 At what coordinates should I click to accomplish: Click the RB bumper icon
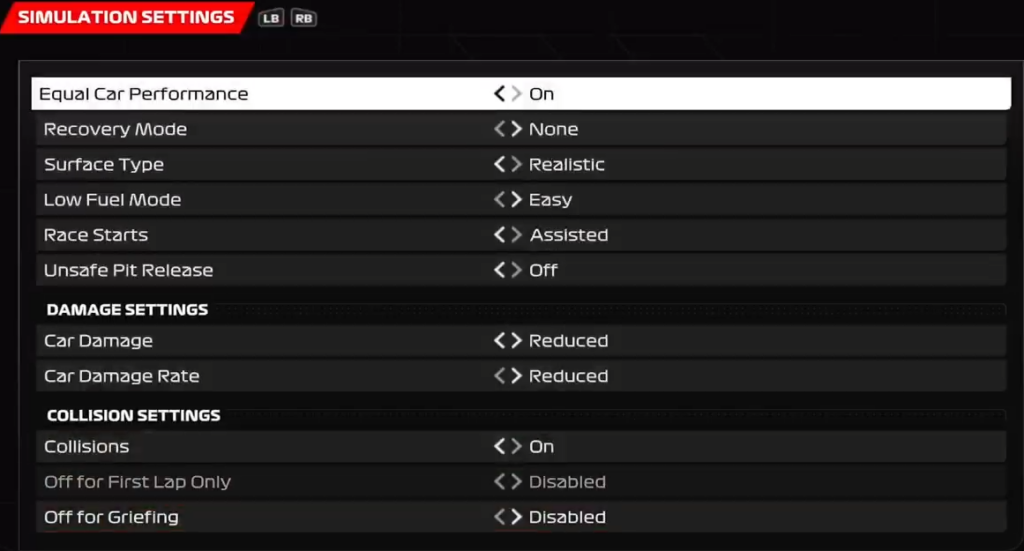pyautogui.click(x=304, y=18)
